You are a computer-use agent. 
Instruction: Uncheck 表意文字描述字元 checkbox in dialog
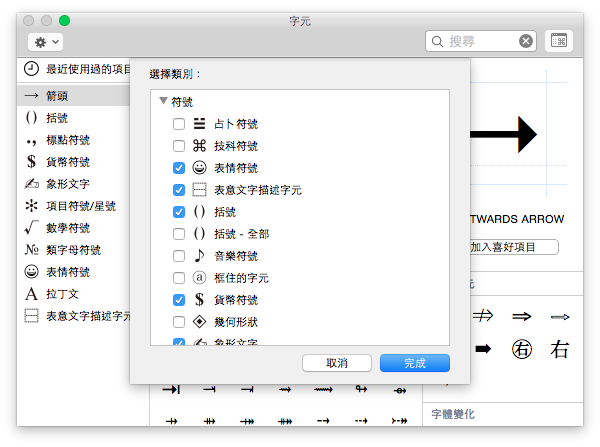179,190
